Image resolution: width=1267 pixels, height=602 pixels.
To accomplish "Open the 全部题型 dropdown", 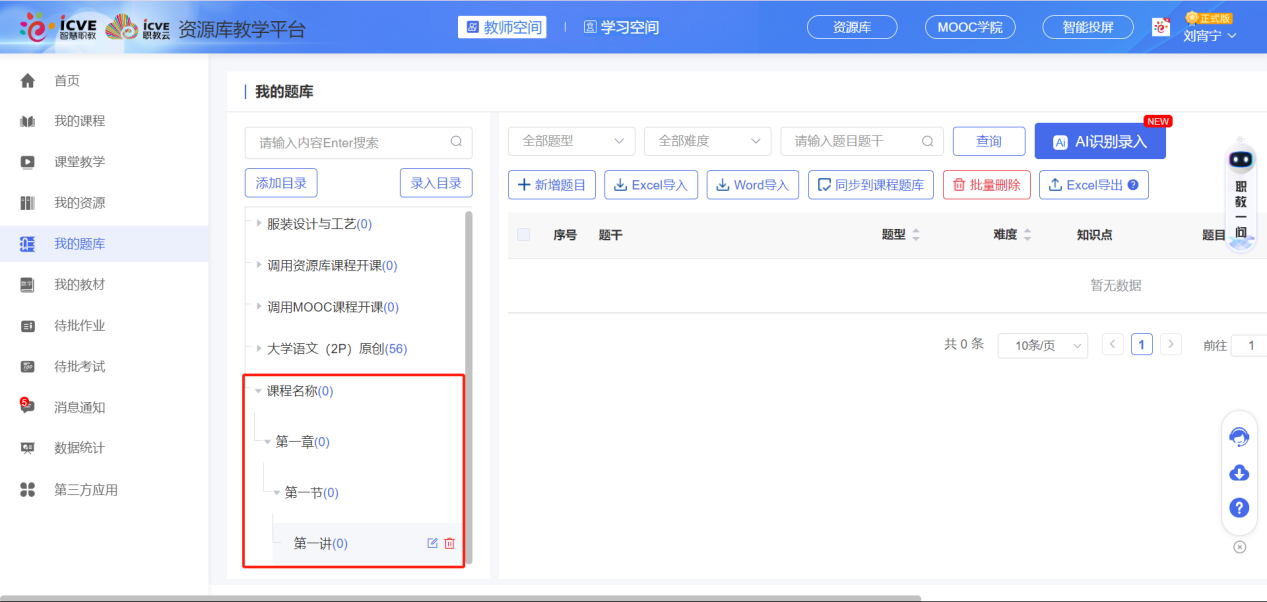I will pos(571,141).
